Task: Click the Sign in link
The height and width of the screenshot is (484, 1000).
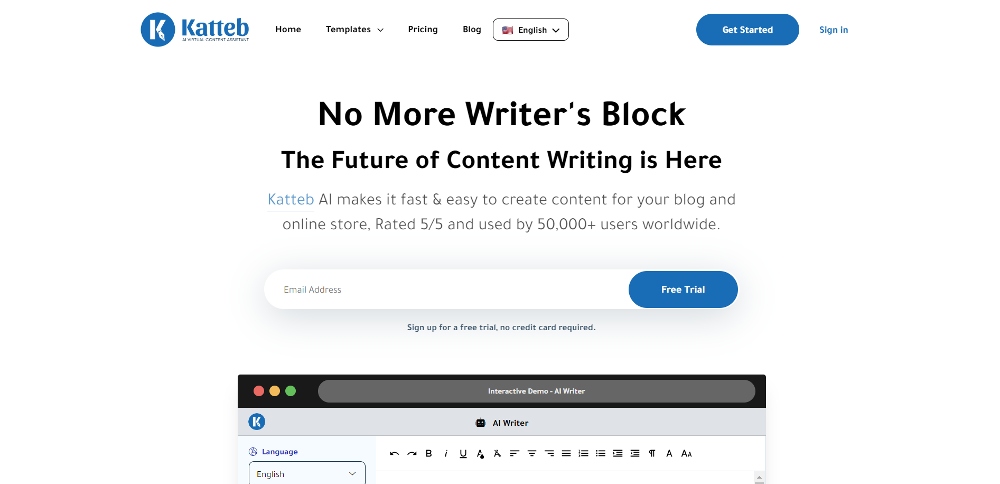Action: click(834, 29)
